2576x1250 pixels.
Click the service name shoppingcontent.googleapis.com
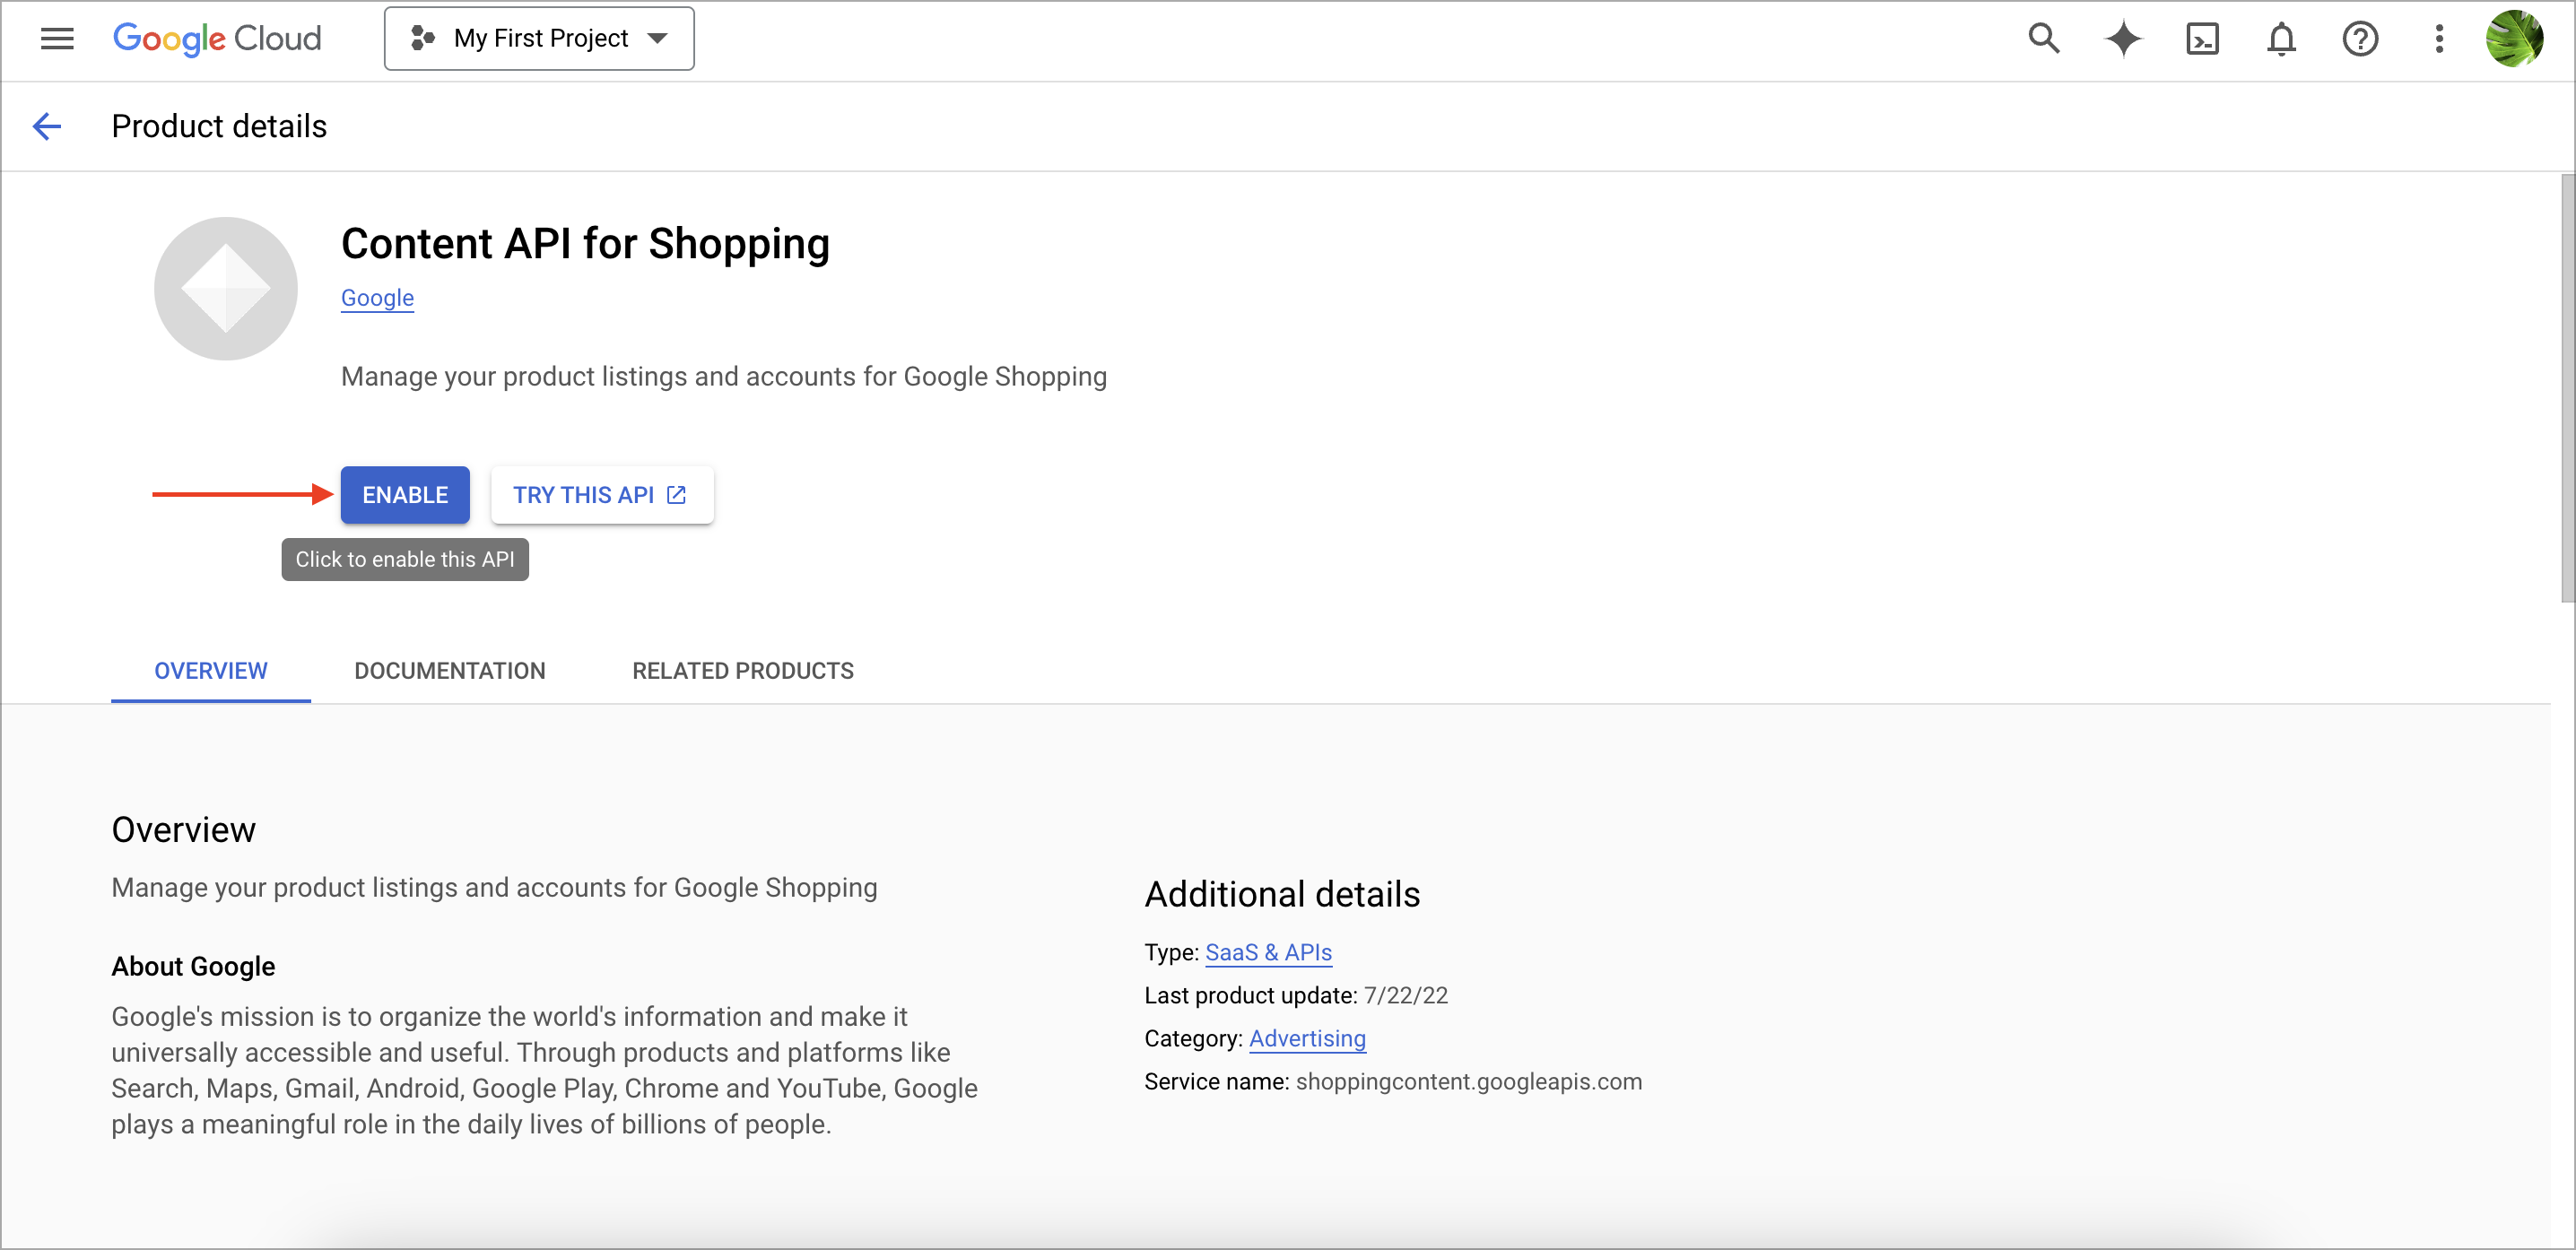[1468, 1081]
